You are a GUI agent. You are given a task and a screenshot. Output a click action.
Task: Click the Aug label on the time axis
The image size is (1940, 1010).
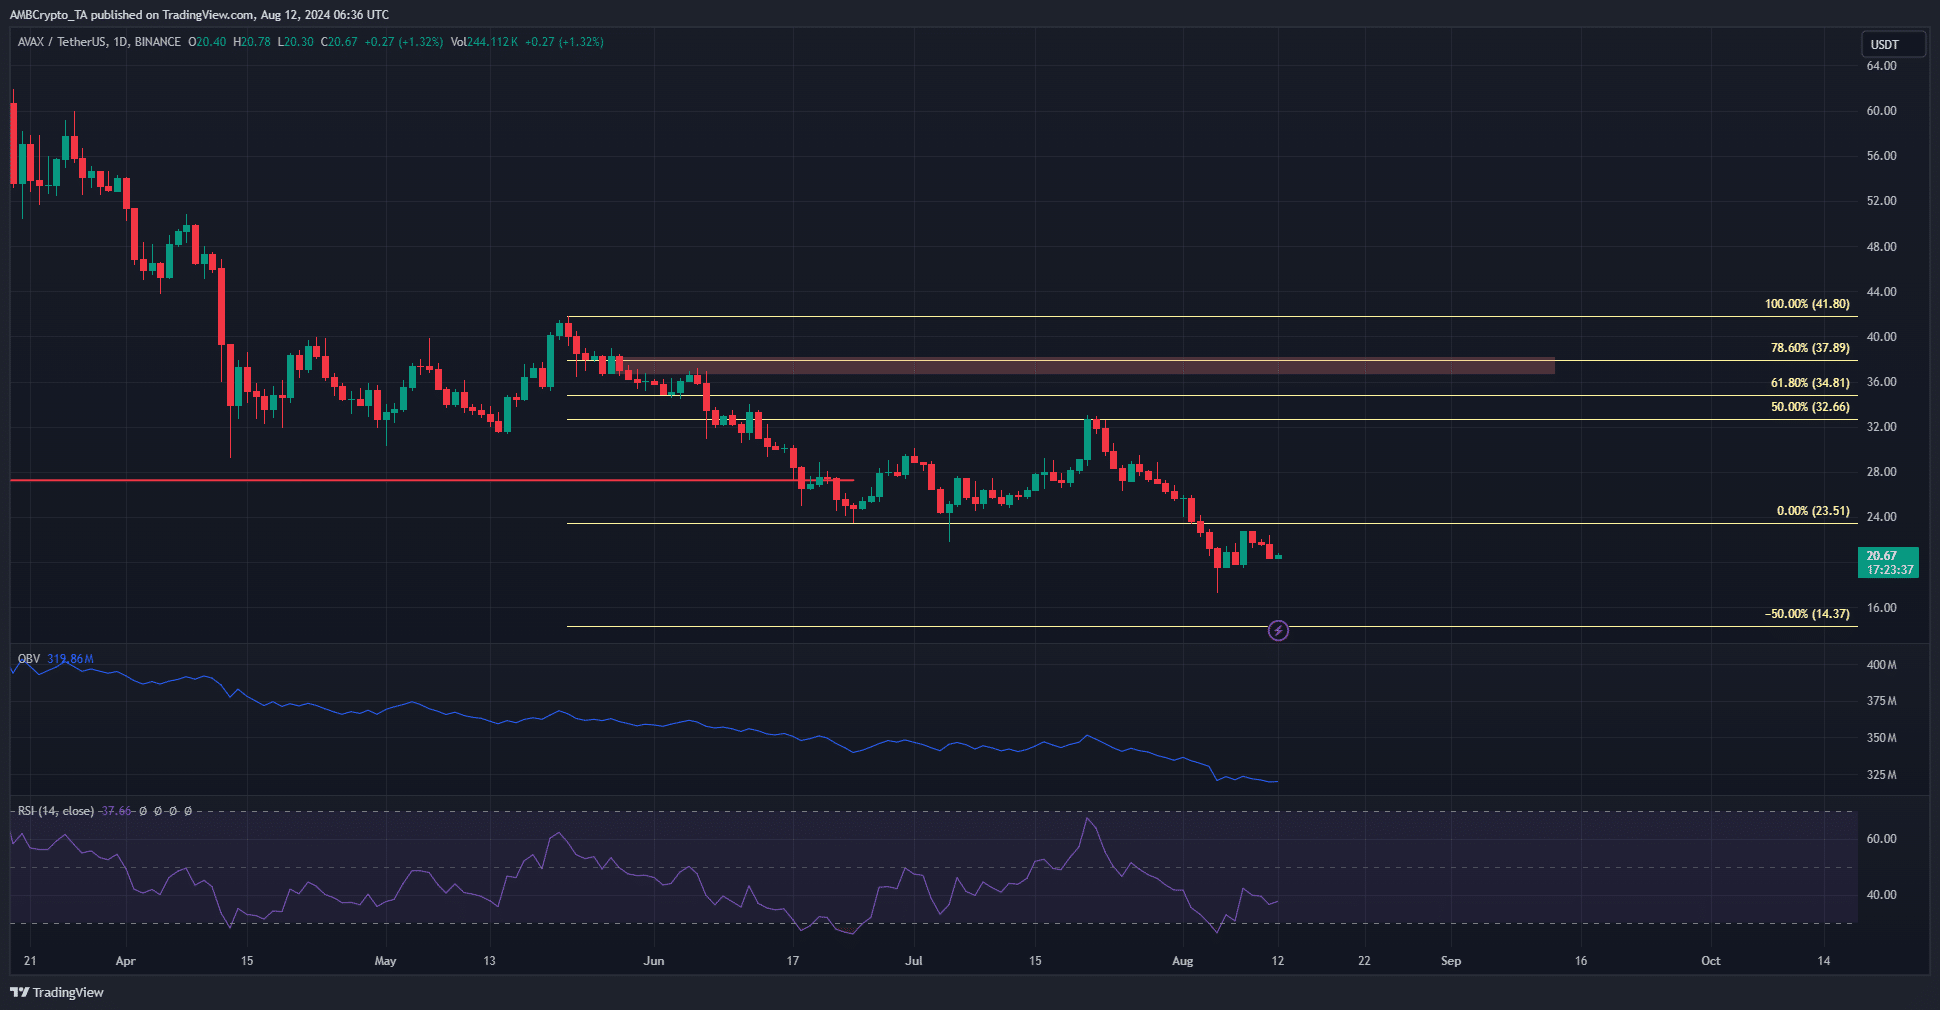tap(1182, 961)
